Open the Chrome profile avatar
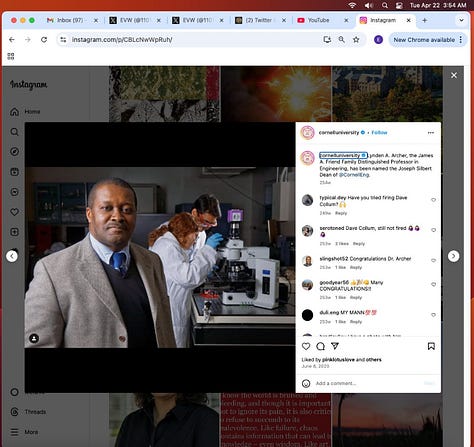The width and height of the screenshot is (474, 447). (378, 40)
